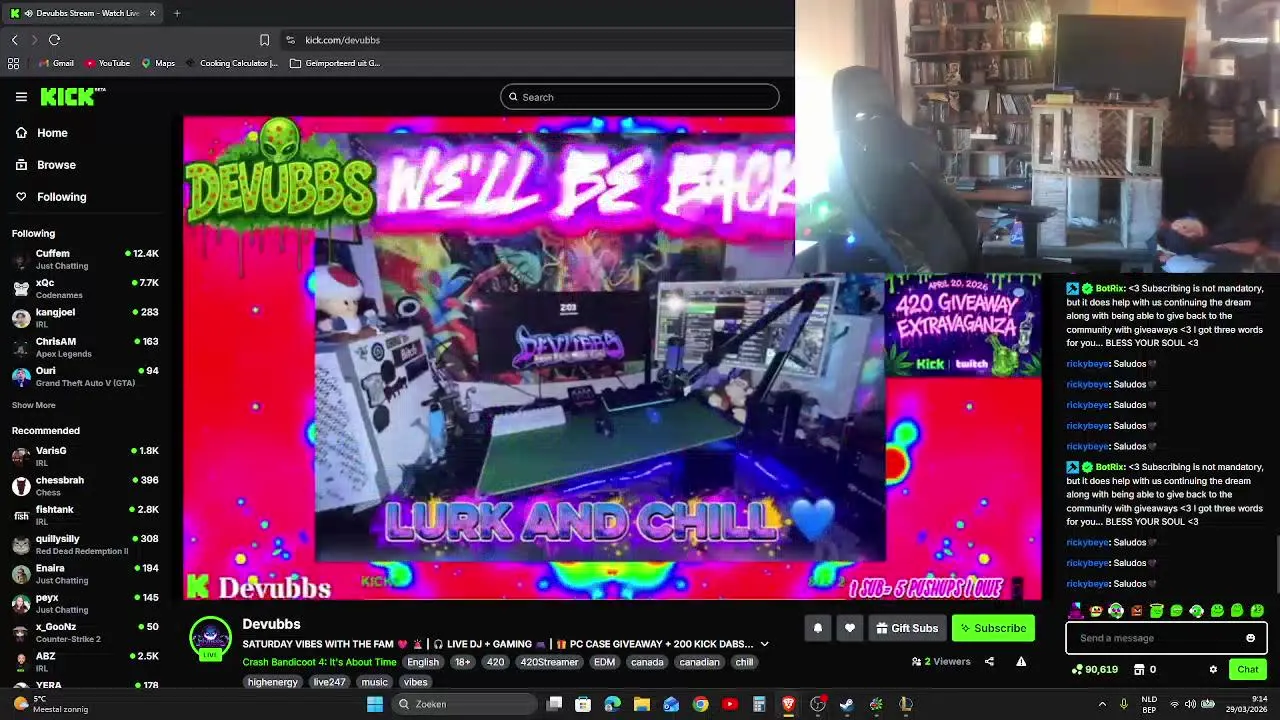
Task: Open chessbrah recommended channel
Action: 85,486
